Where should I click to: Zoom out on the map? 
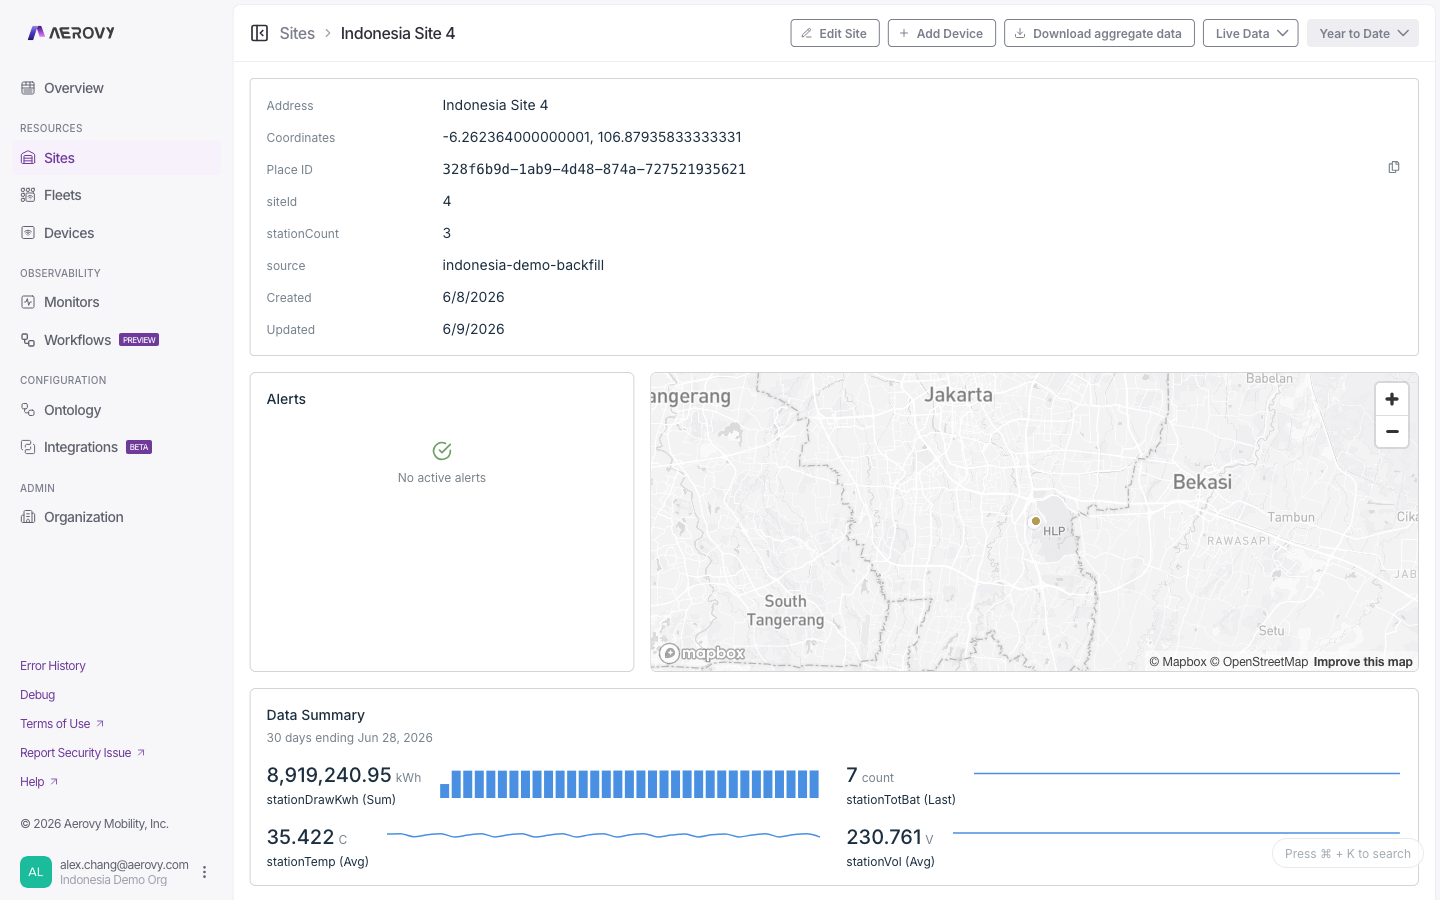[1392, 431]
